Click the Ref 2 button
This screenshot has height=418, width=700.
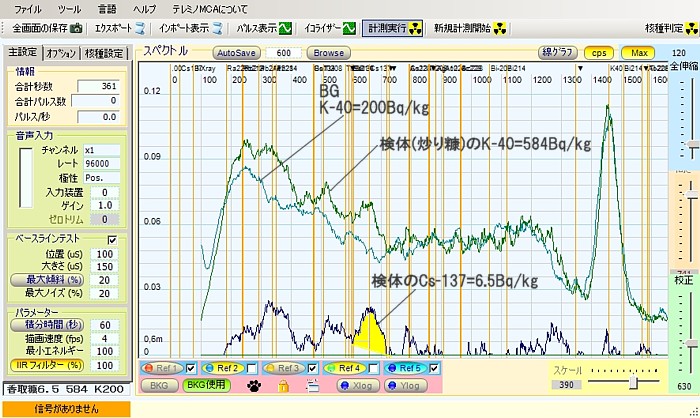pyautogui.click(x=223, y=368)
